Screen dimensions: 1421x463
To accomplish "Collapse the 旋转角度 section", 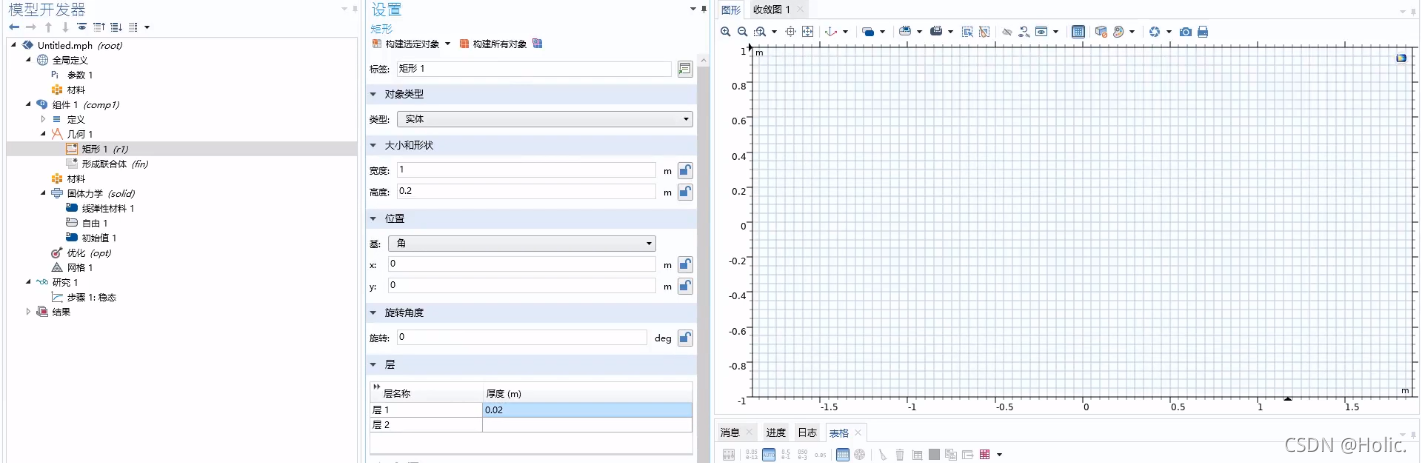I will coord(374,313).
